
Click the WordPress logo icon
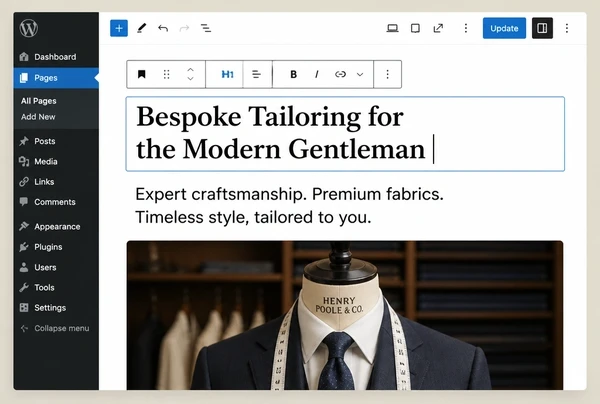click(x=29, y=28)
